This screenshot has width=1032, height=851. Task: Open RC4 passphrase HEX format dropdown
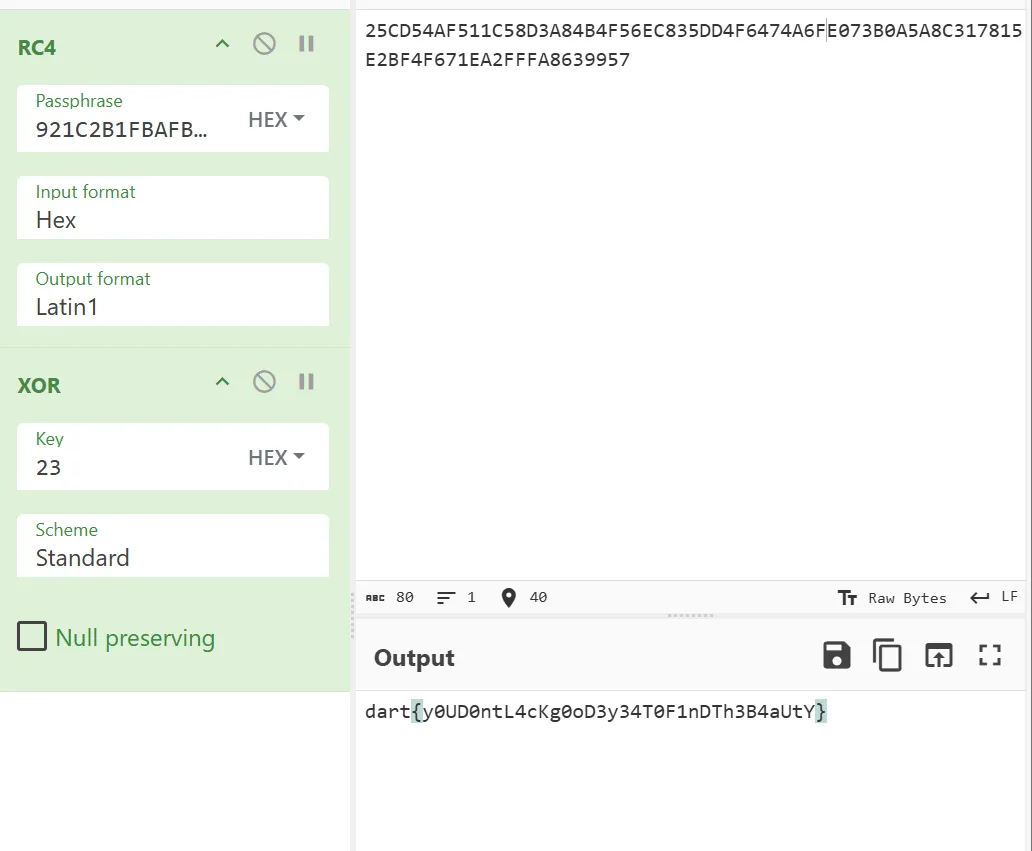(276, 119)
